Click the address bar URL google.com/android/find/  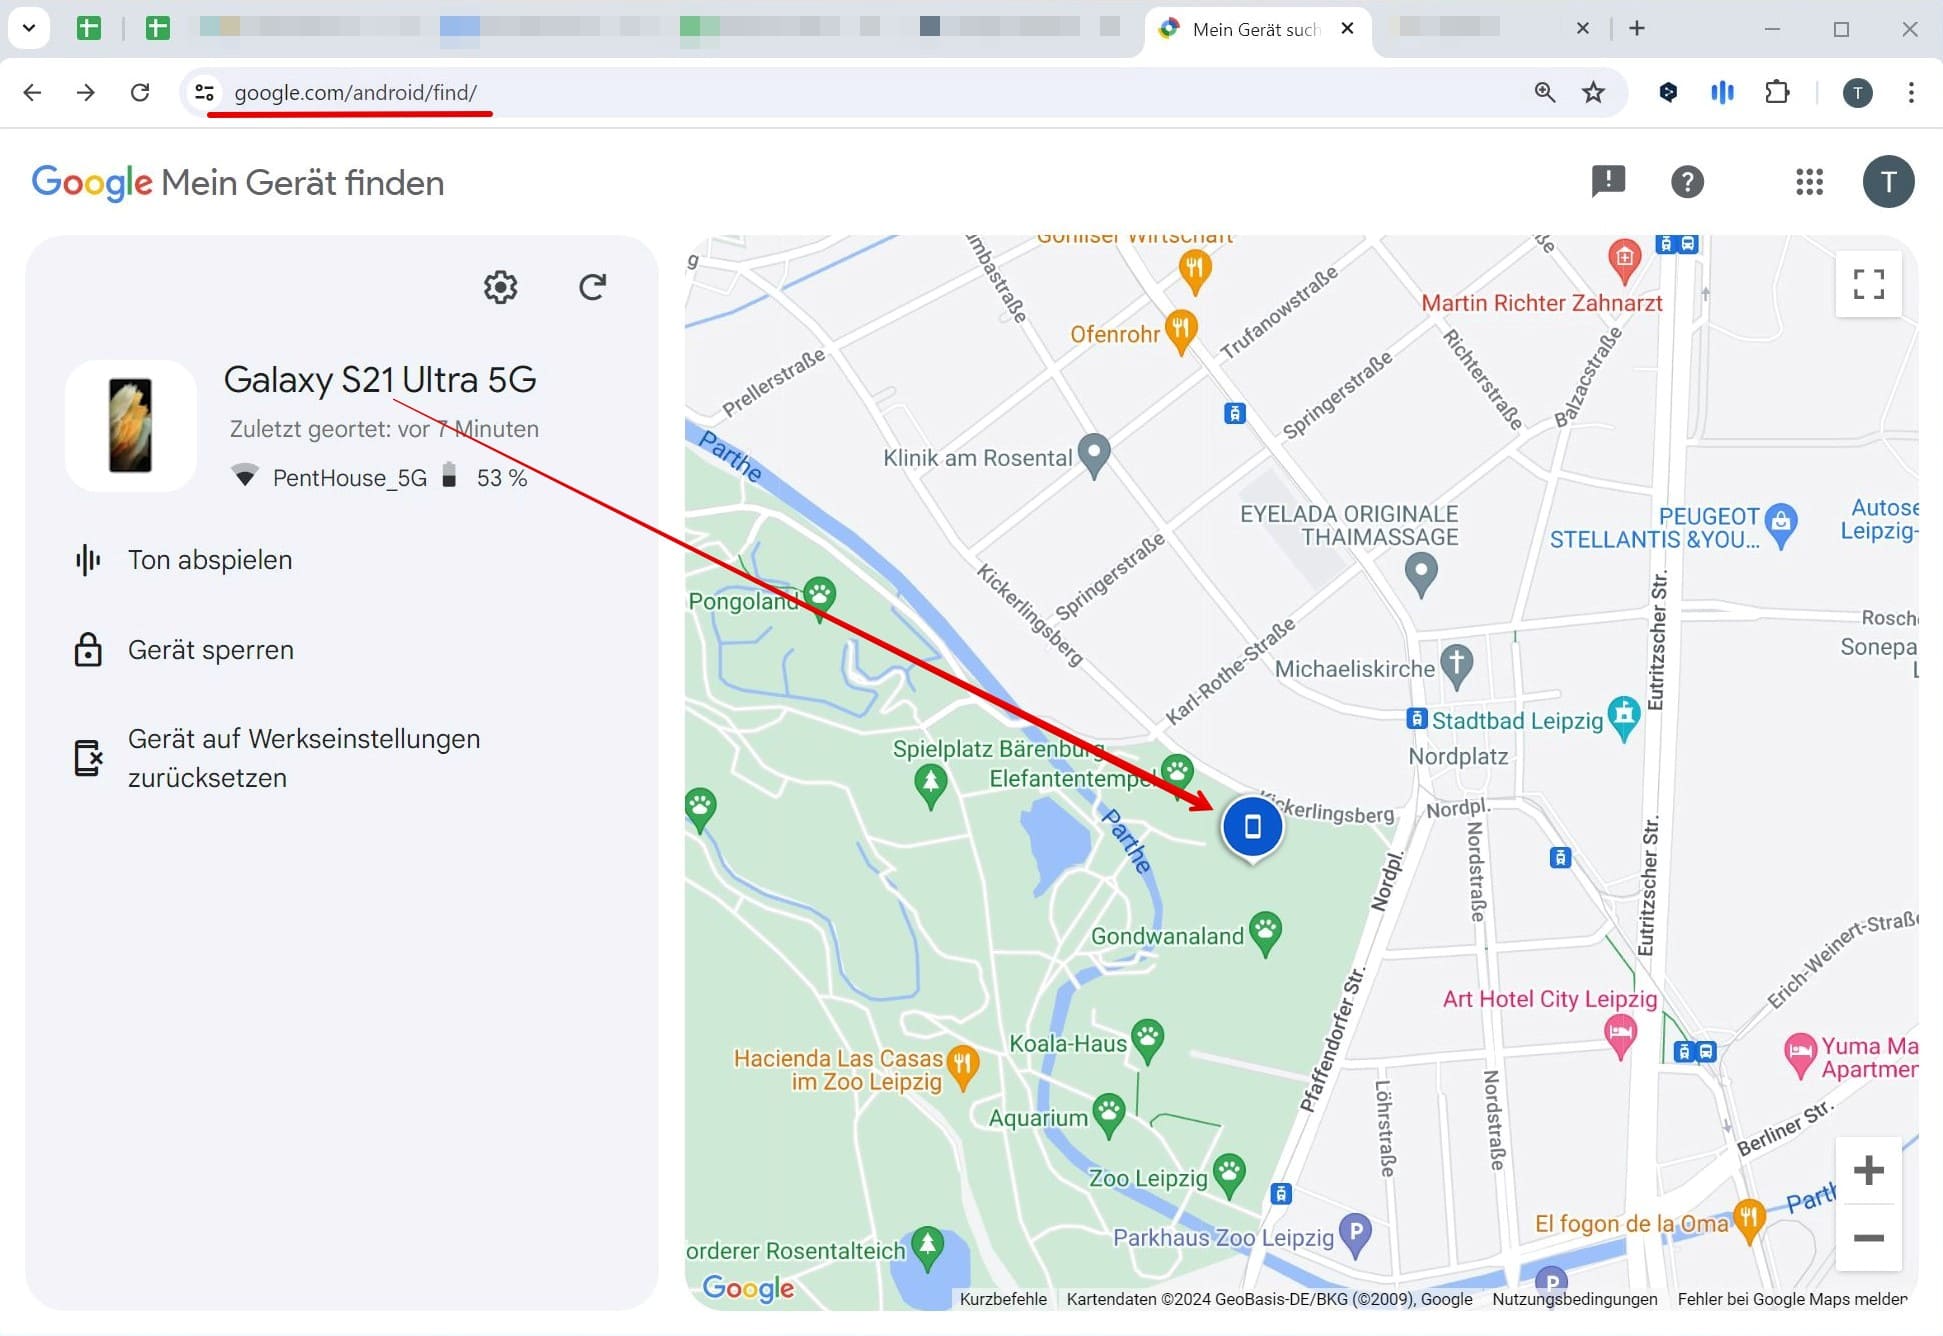coord(355,92)
